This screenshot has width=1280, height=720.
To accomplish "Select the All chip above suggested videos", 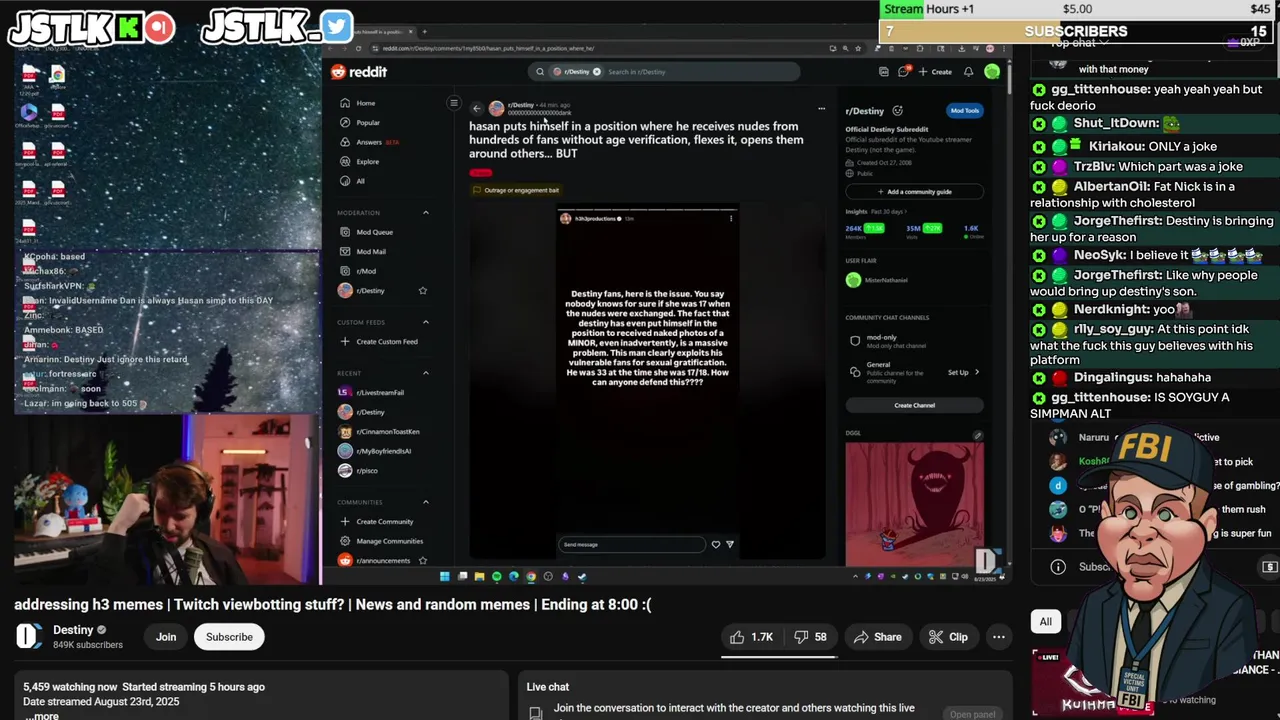I will (1045, 622).
